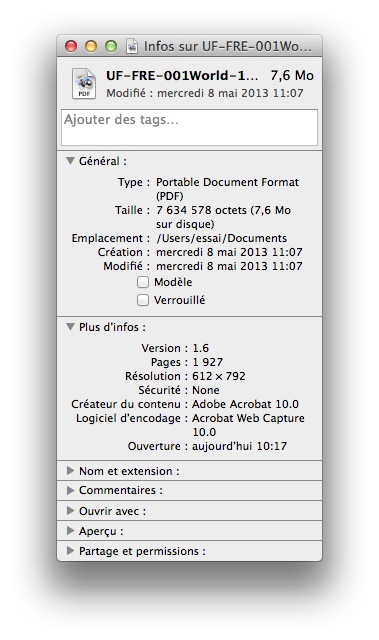379x640 pixels.
Task: Click file name UF-FRE-001World-1… in header
Action: [x=182, y=76]
